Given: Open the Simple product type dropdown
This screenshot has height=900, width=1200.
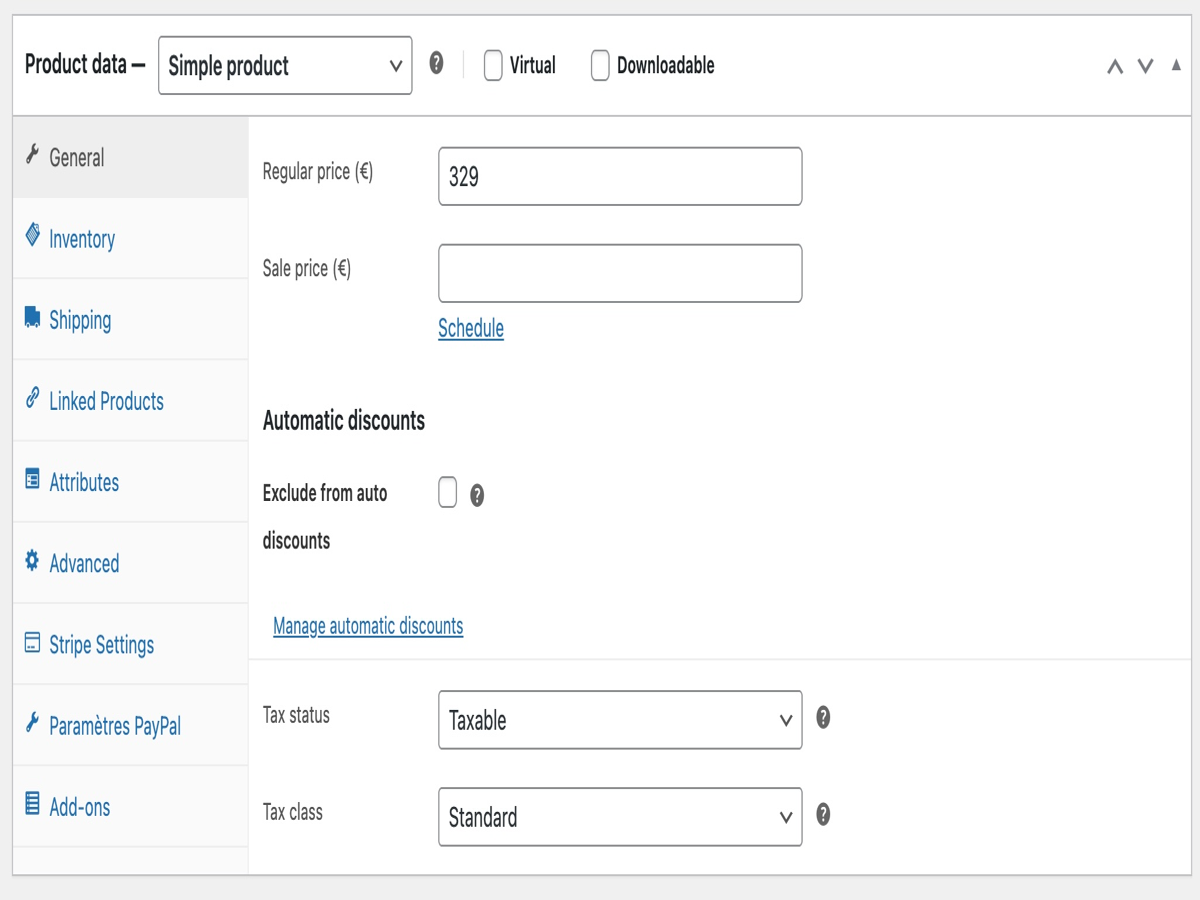Looking at the screenshot, I should 284,64.
